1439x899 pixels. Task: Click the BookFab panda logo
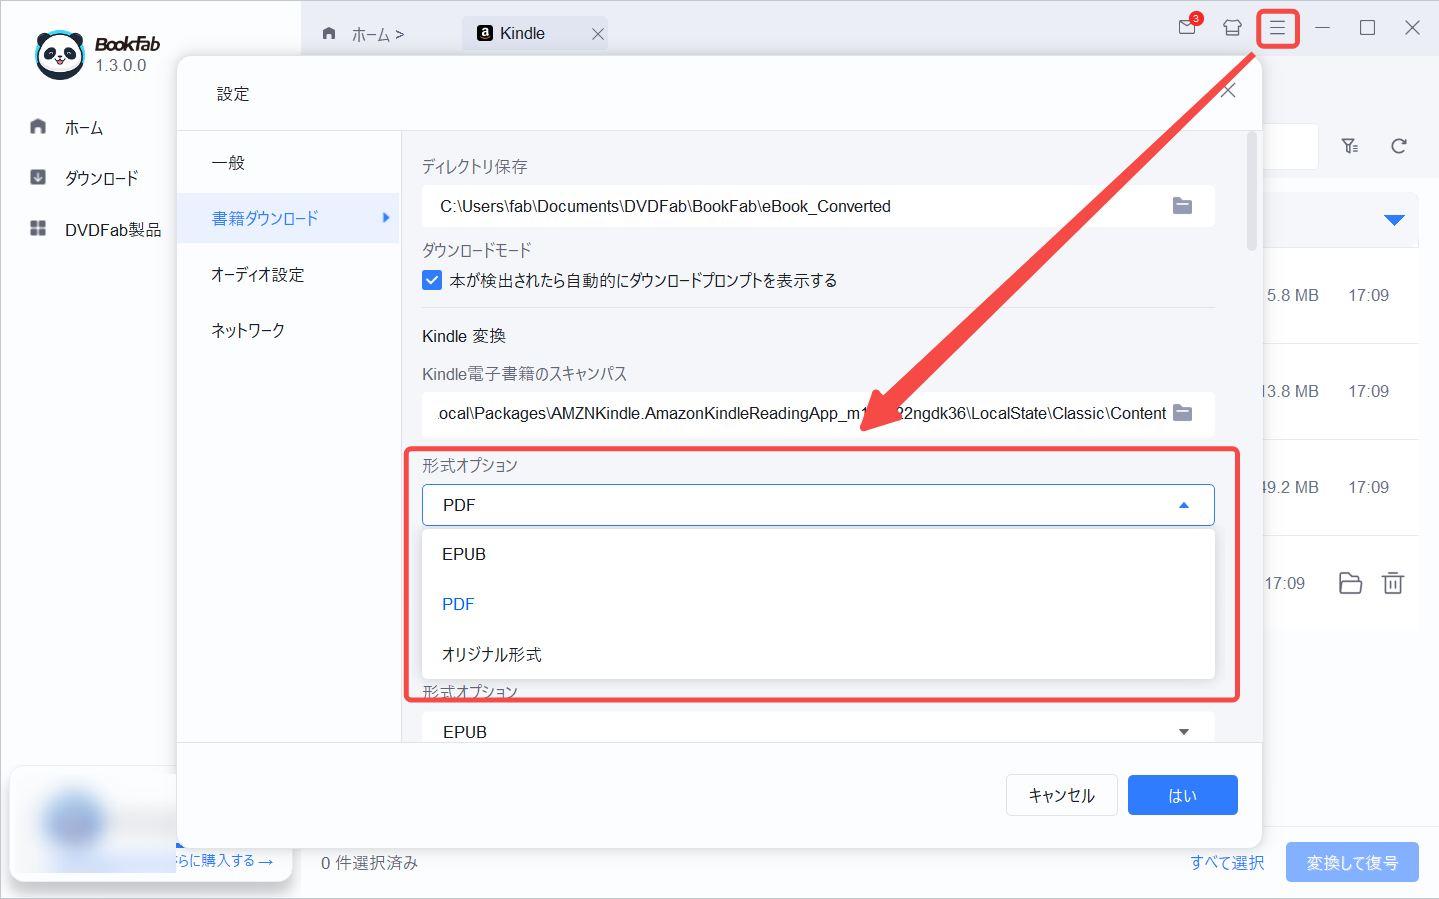59,54
